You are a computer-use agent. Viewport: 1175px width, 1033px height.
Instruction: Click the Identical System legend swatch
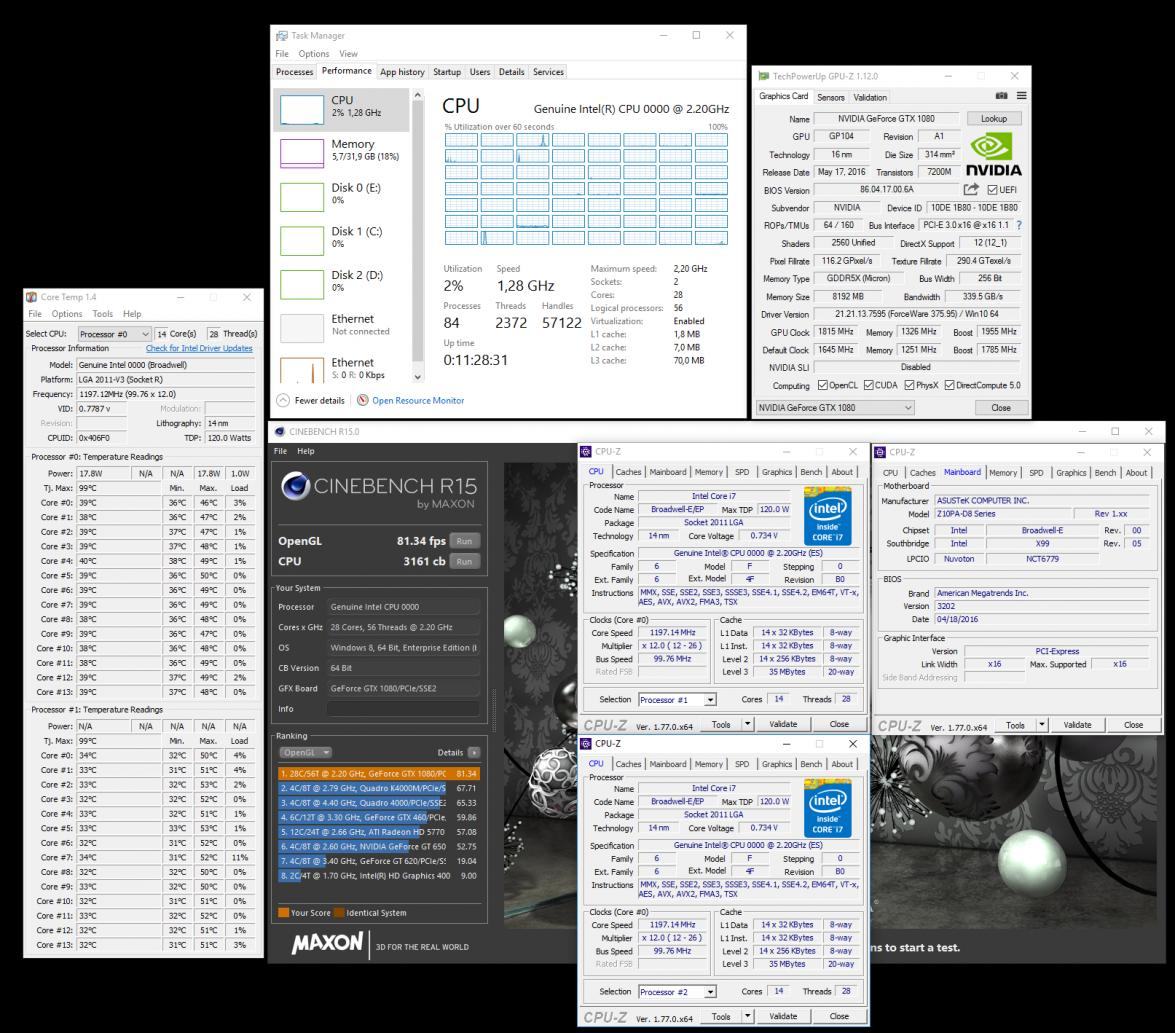339,912
